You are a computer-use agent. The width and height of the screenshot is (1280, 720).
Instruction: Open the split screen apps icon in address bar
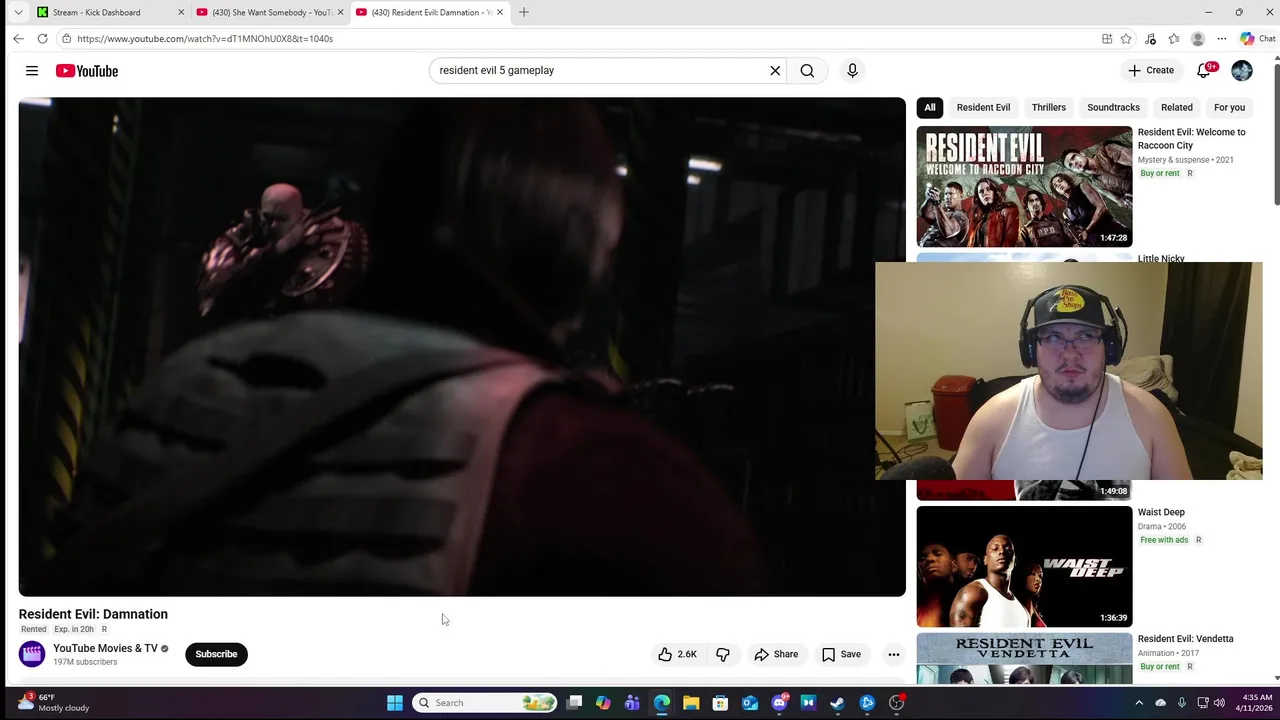pos(1107,39)
